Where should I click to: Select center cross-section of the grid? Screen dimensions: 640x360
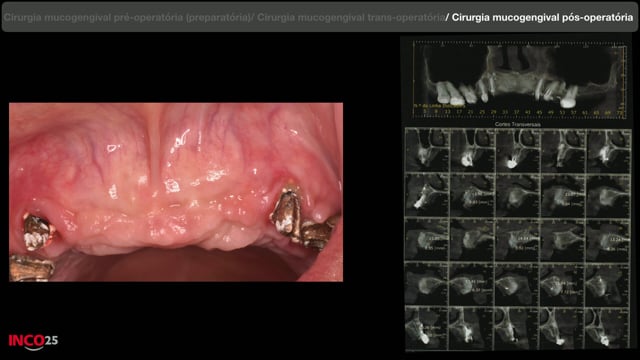[518, 240]
